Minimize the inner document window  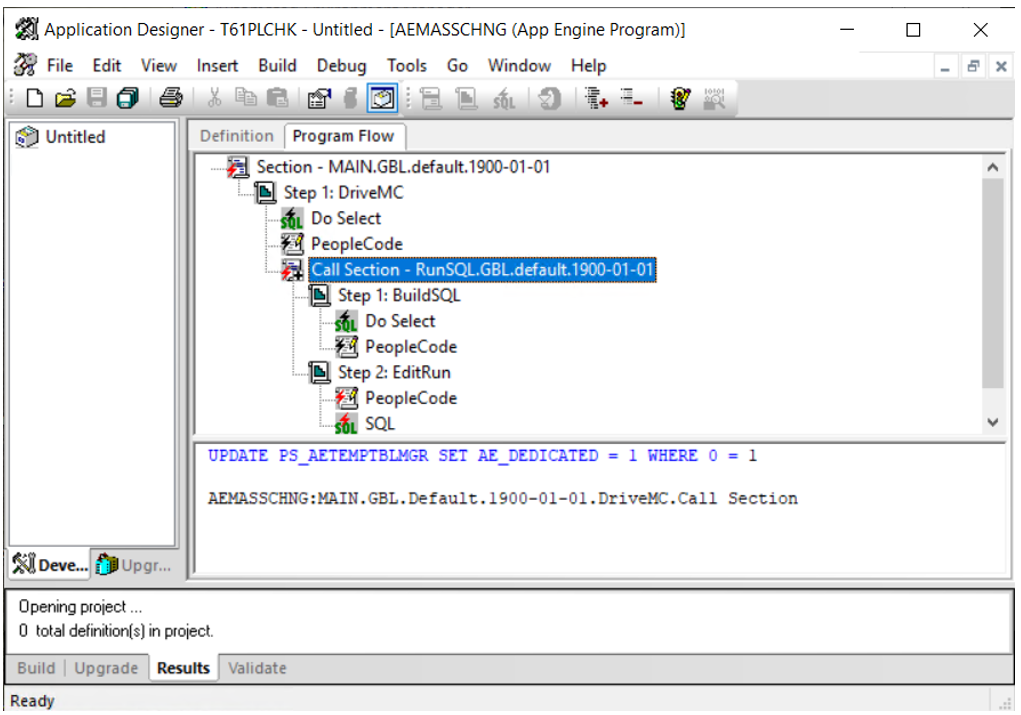click(945, 66)
